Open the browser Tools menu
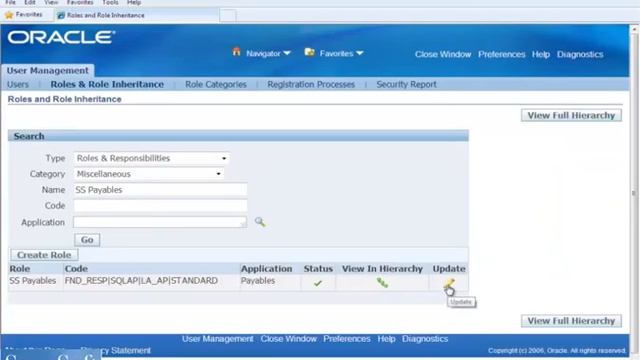 point(110,2)
